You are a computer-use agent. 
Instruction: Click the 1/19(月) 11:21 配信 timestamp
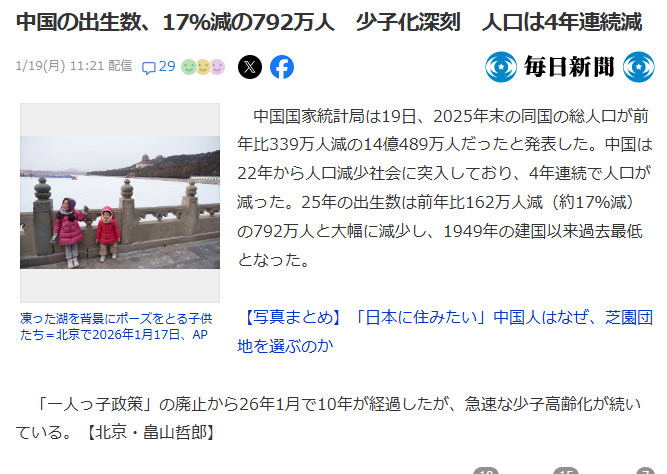(74, 66)
